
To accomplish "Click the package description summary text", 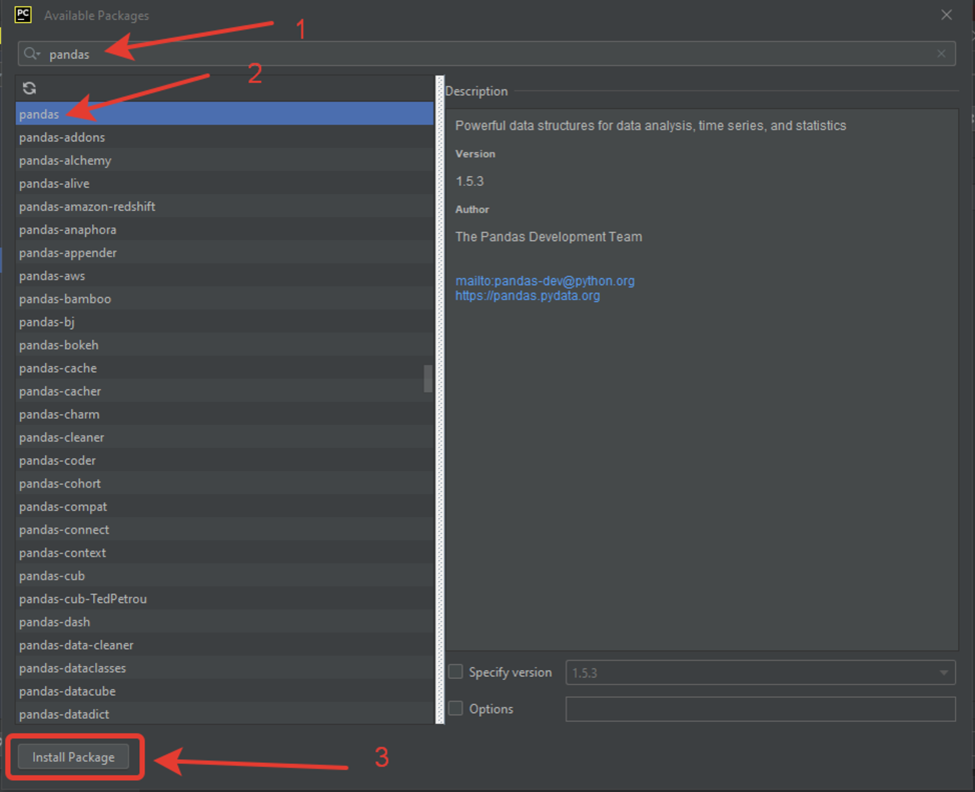I will click(x=650, y=126).
